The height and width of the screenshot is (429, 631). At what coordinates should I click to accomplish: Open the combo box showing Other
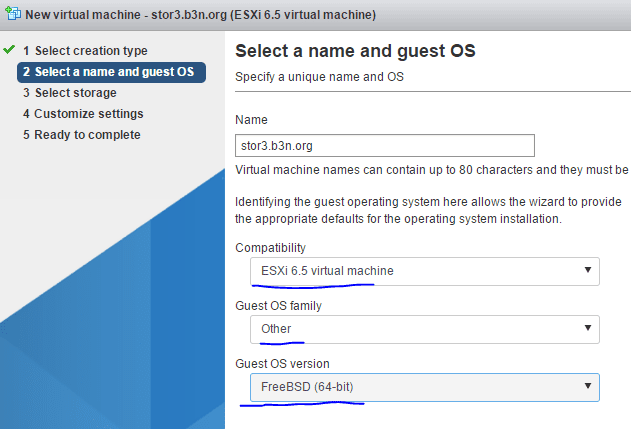[x=425, y=329]
